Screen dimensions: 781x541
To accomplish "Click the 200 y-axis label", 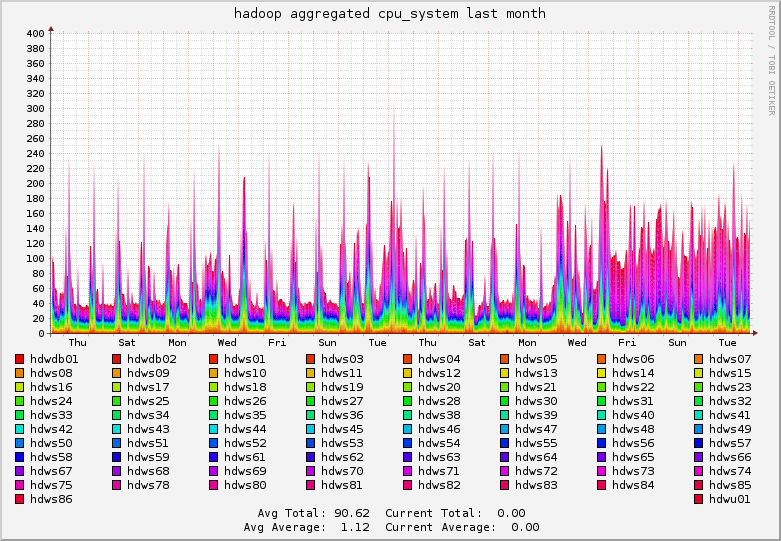I will (35, 184).
